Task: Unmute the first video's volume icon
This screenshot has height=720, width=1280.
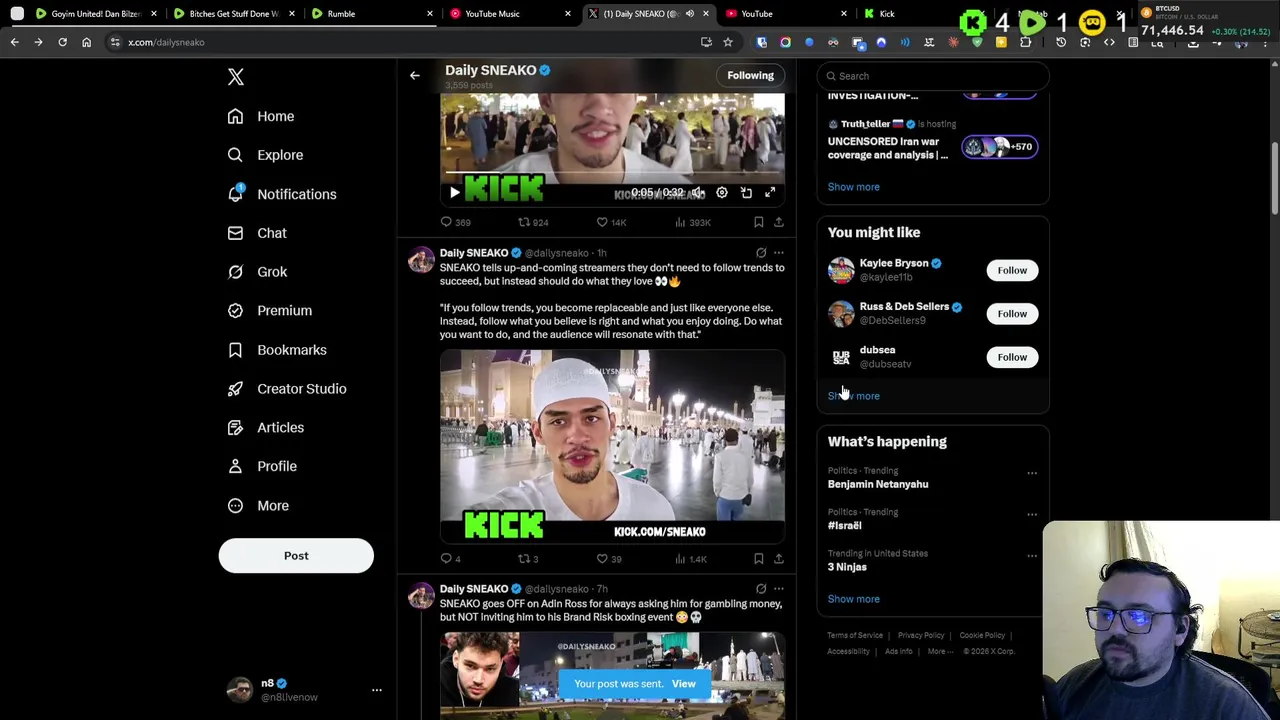Action: [x=697, y=193]
